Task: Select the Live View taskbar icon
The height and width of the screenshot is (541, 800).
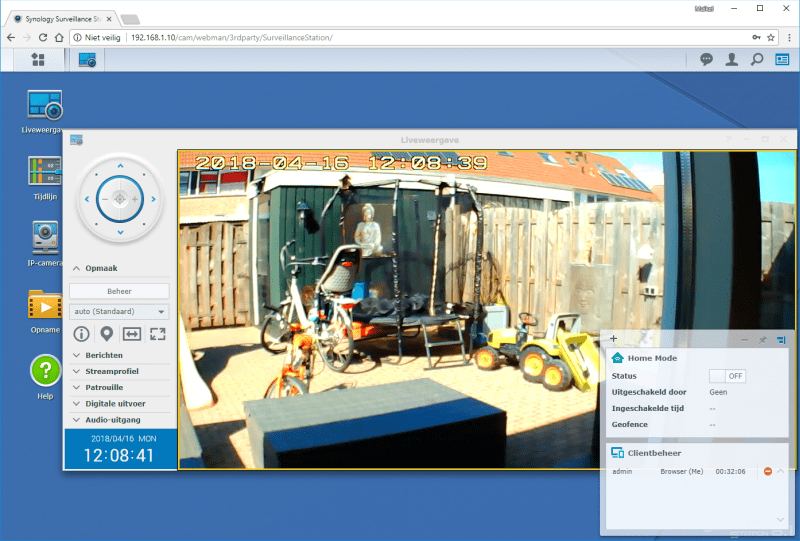Action: pos(87,60)
